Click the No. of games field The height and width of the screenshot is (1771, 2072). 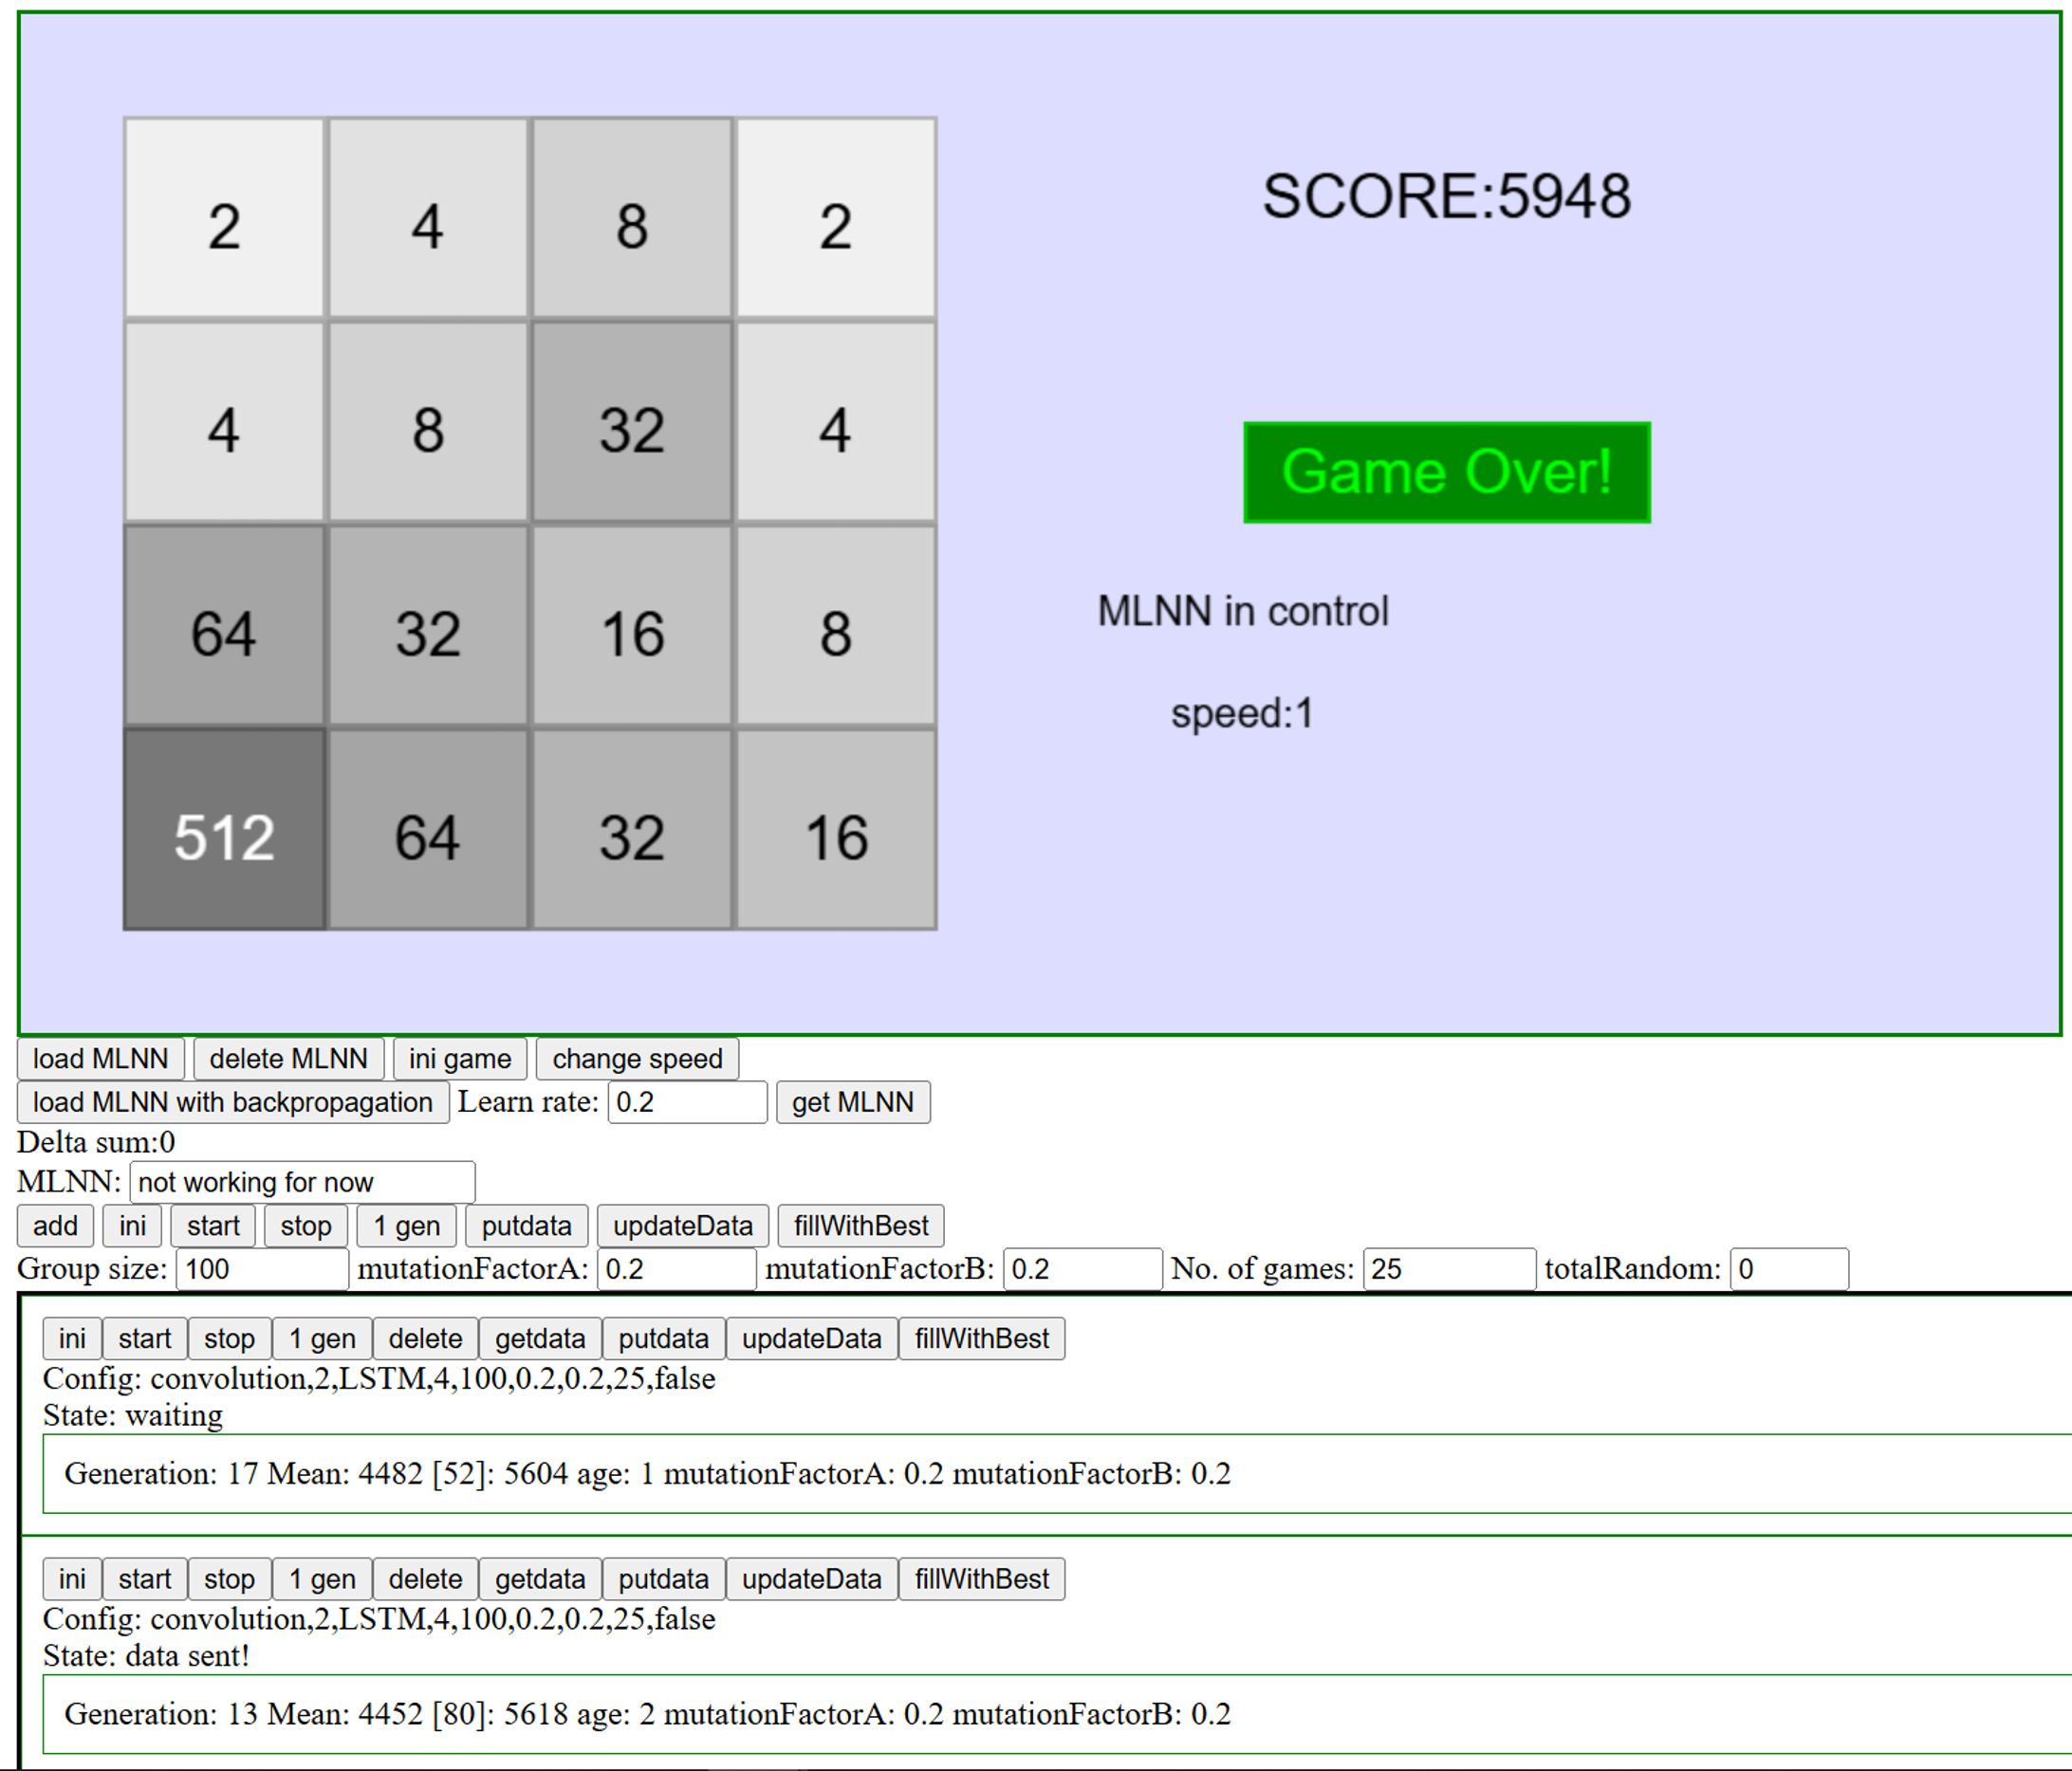(1448, 1269)
